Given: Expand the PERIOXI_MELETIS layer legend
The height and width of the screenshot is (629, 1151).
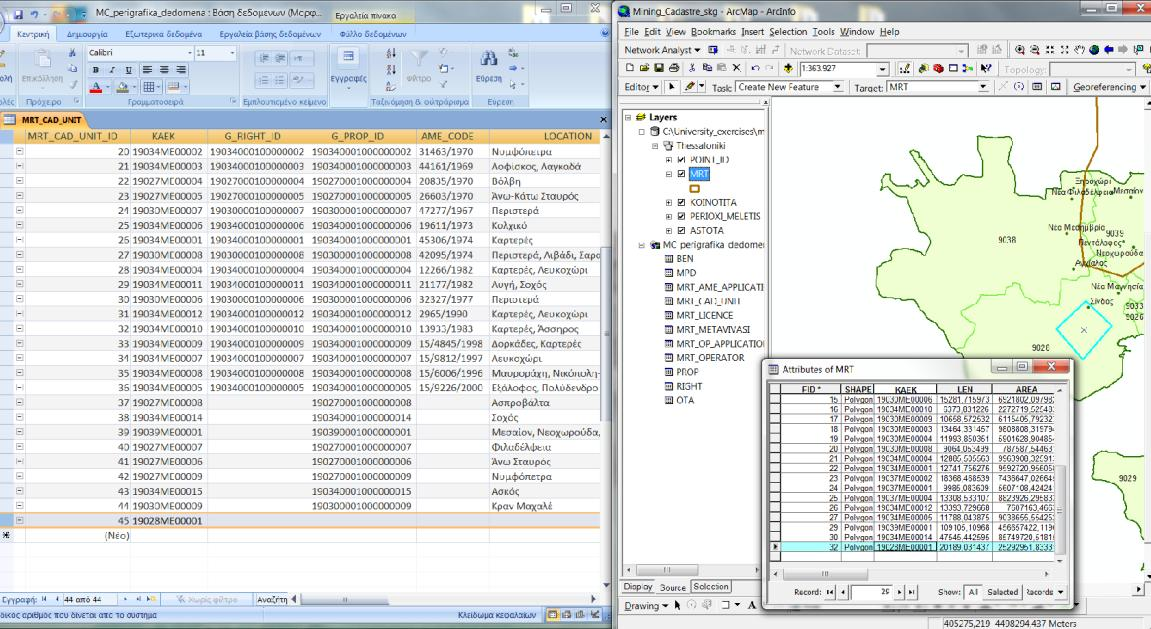Looking at the screenshot, I should click(x=669, y=217).
